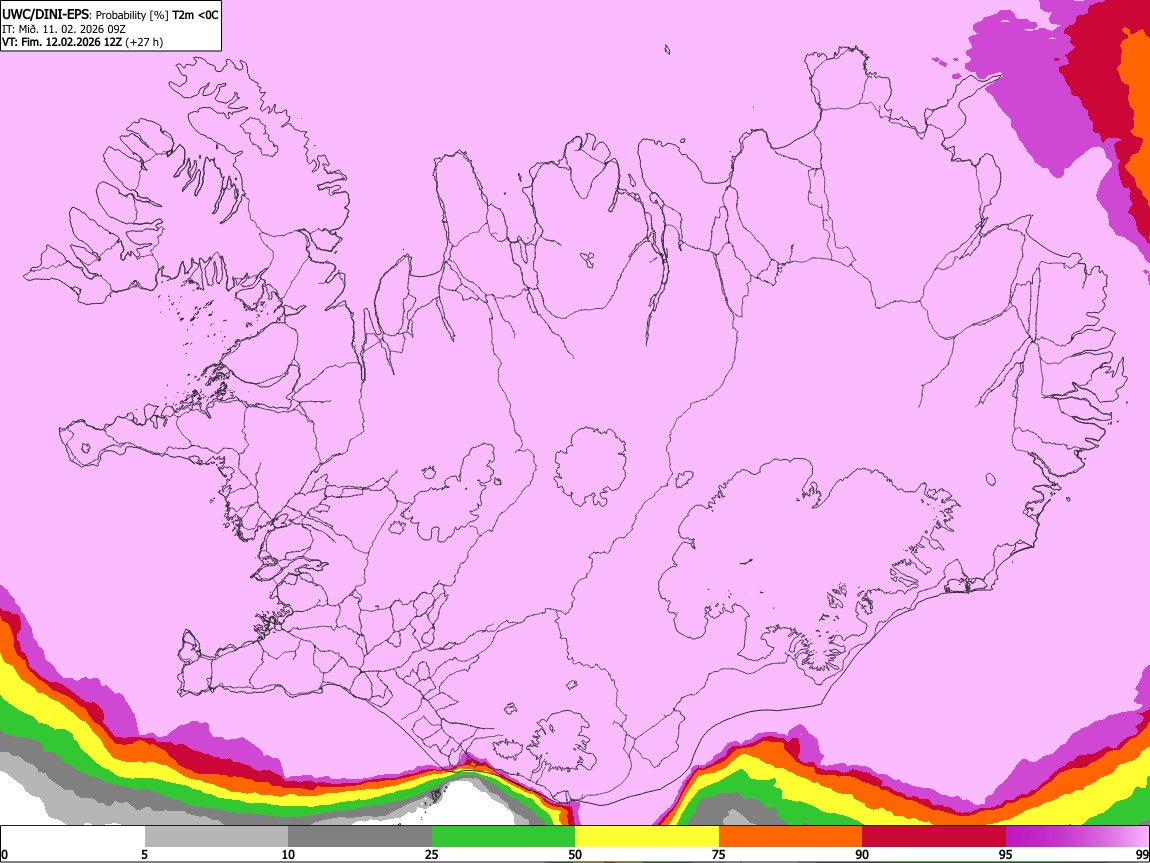Click the 'IT: Mið. 11. 02. 2026 09Z' line
Image resolution: width=1150 pixels, height=863 pixels.
[64, 29]
